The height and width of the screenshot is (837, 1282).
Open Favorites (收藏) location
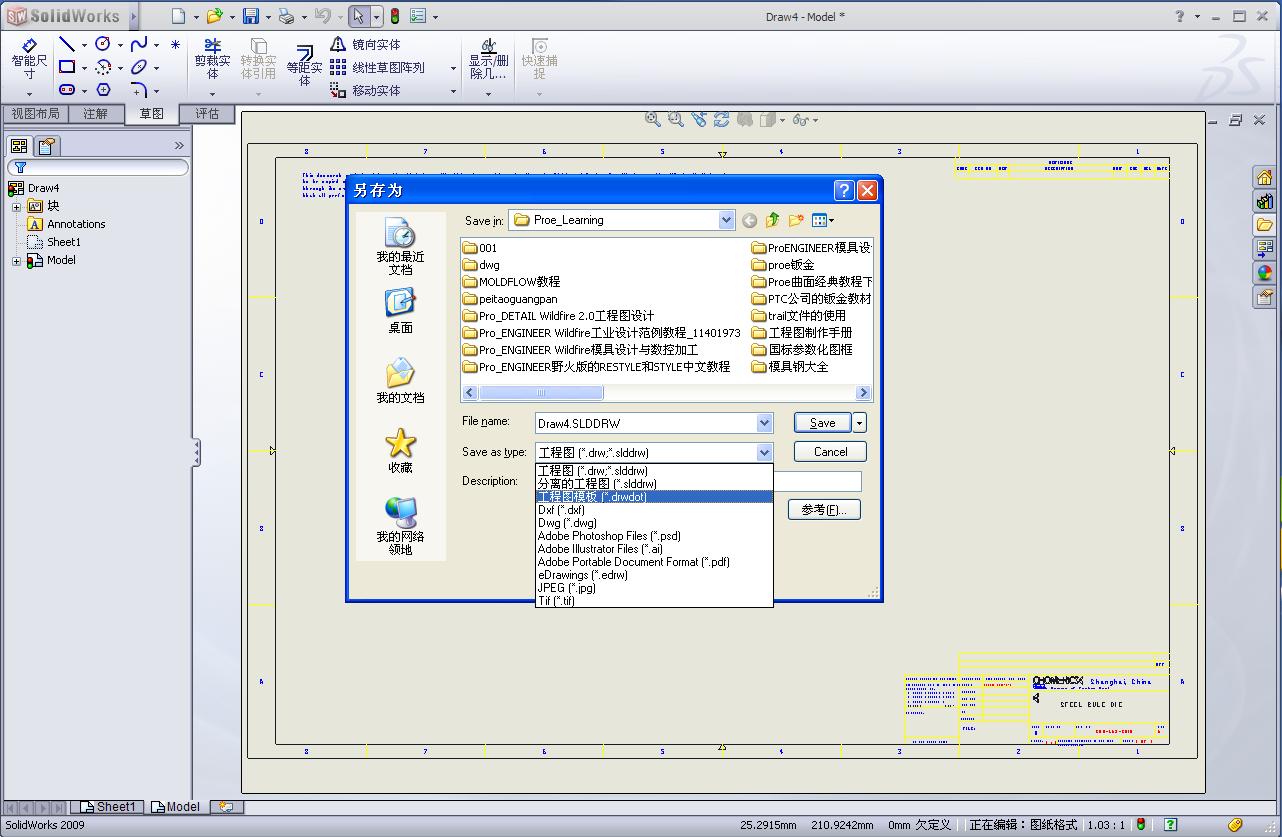400,450
